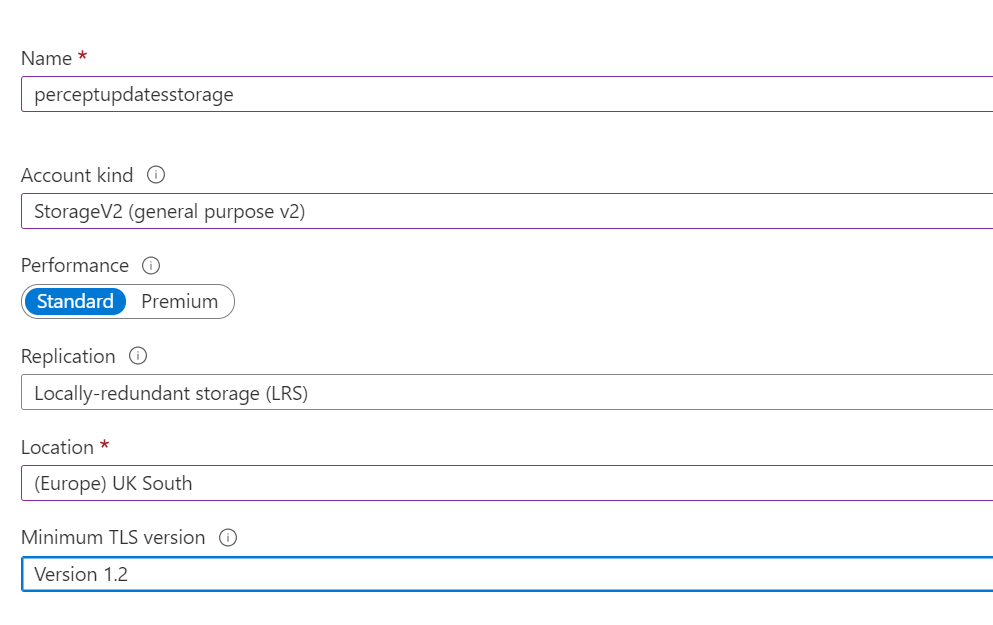Viewport: 993px width, 625px height.
Task: Click the Replication info icon
Action: point(138,356)
